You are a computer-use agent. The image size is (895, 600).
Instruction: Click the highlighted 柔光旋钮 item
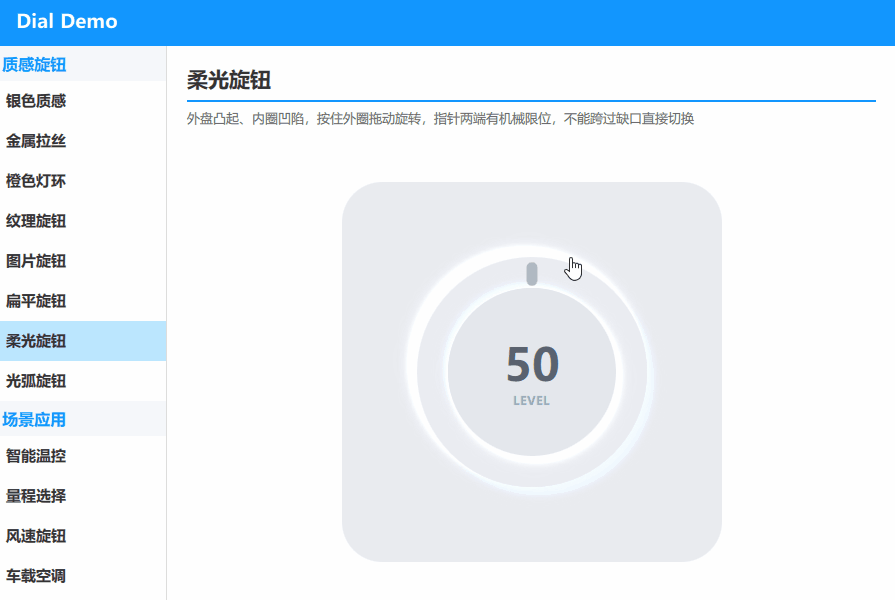click(83, 341)
